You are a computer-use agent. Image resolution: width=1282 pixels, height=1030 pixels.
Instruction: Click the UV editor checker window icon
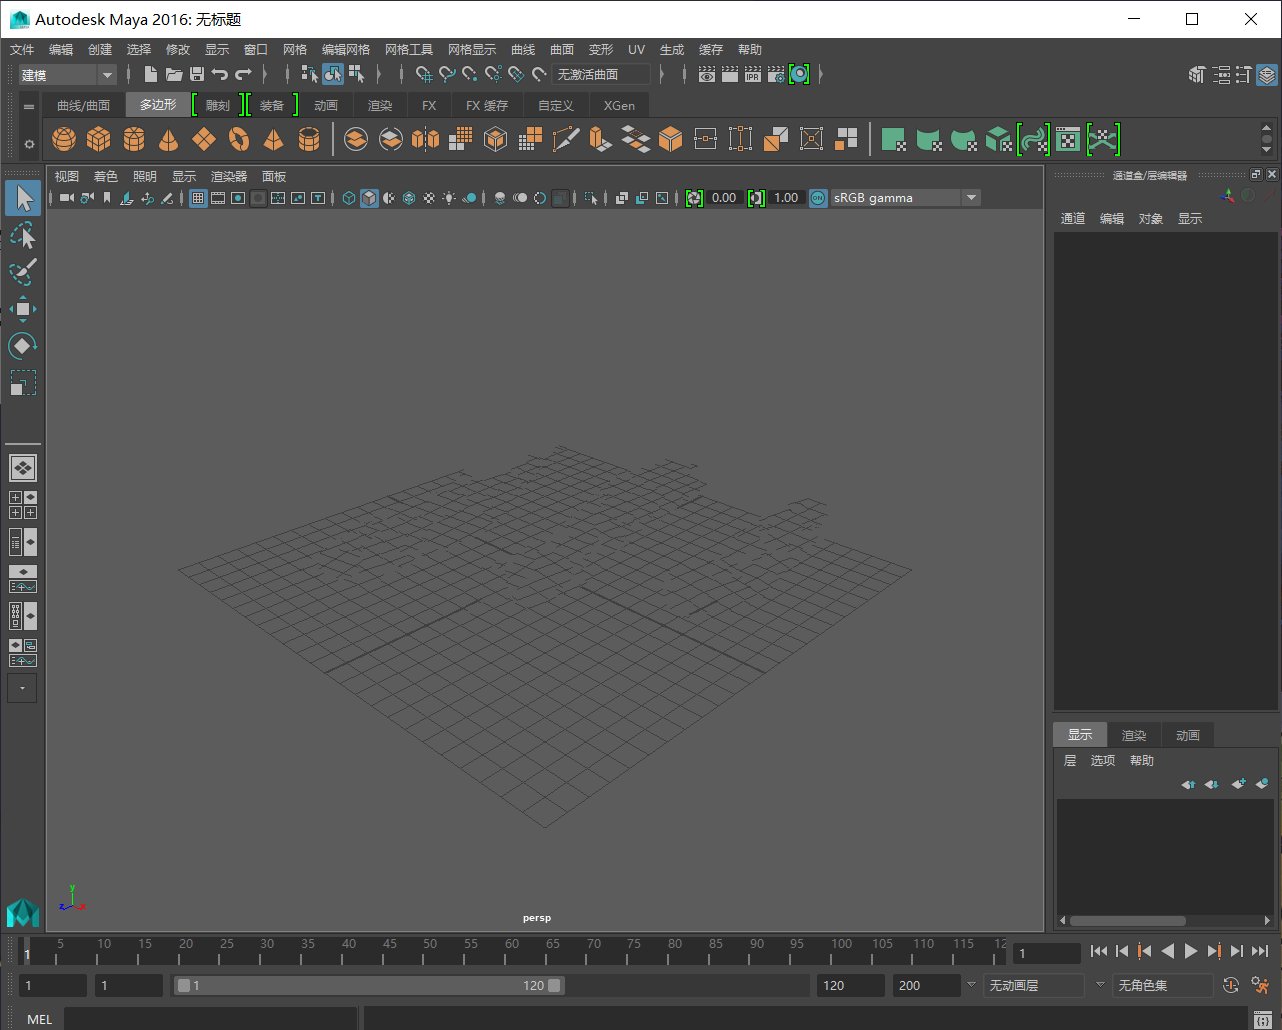[x=1068, y=139]
